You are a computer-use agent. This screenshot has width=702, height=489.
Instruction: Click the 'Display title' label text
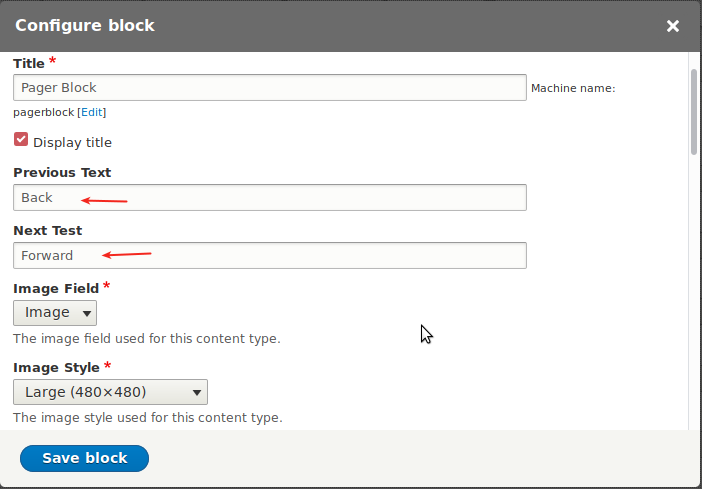pos(73,142)
